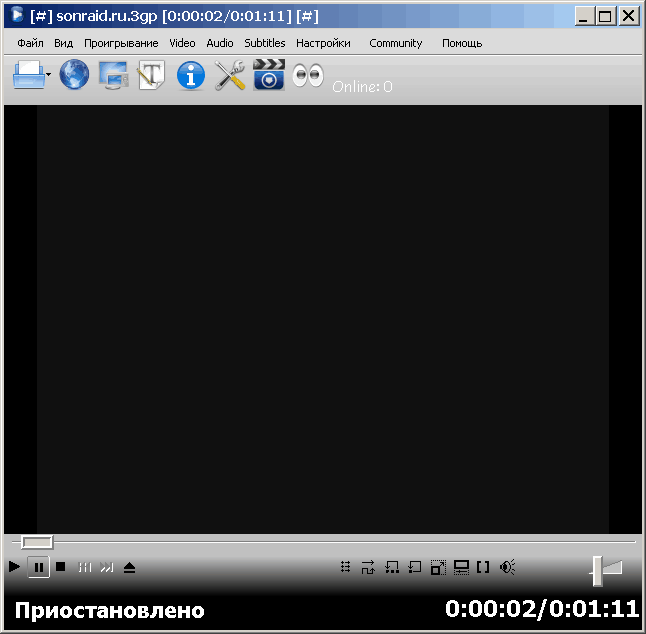Viewport: 646px width, 634px height.
Task: Open the Вид menu
Action: (63, 43)
